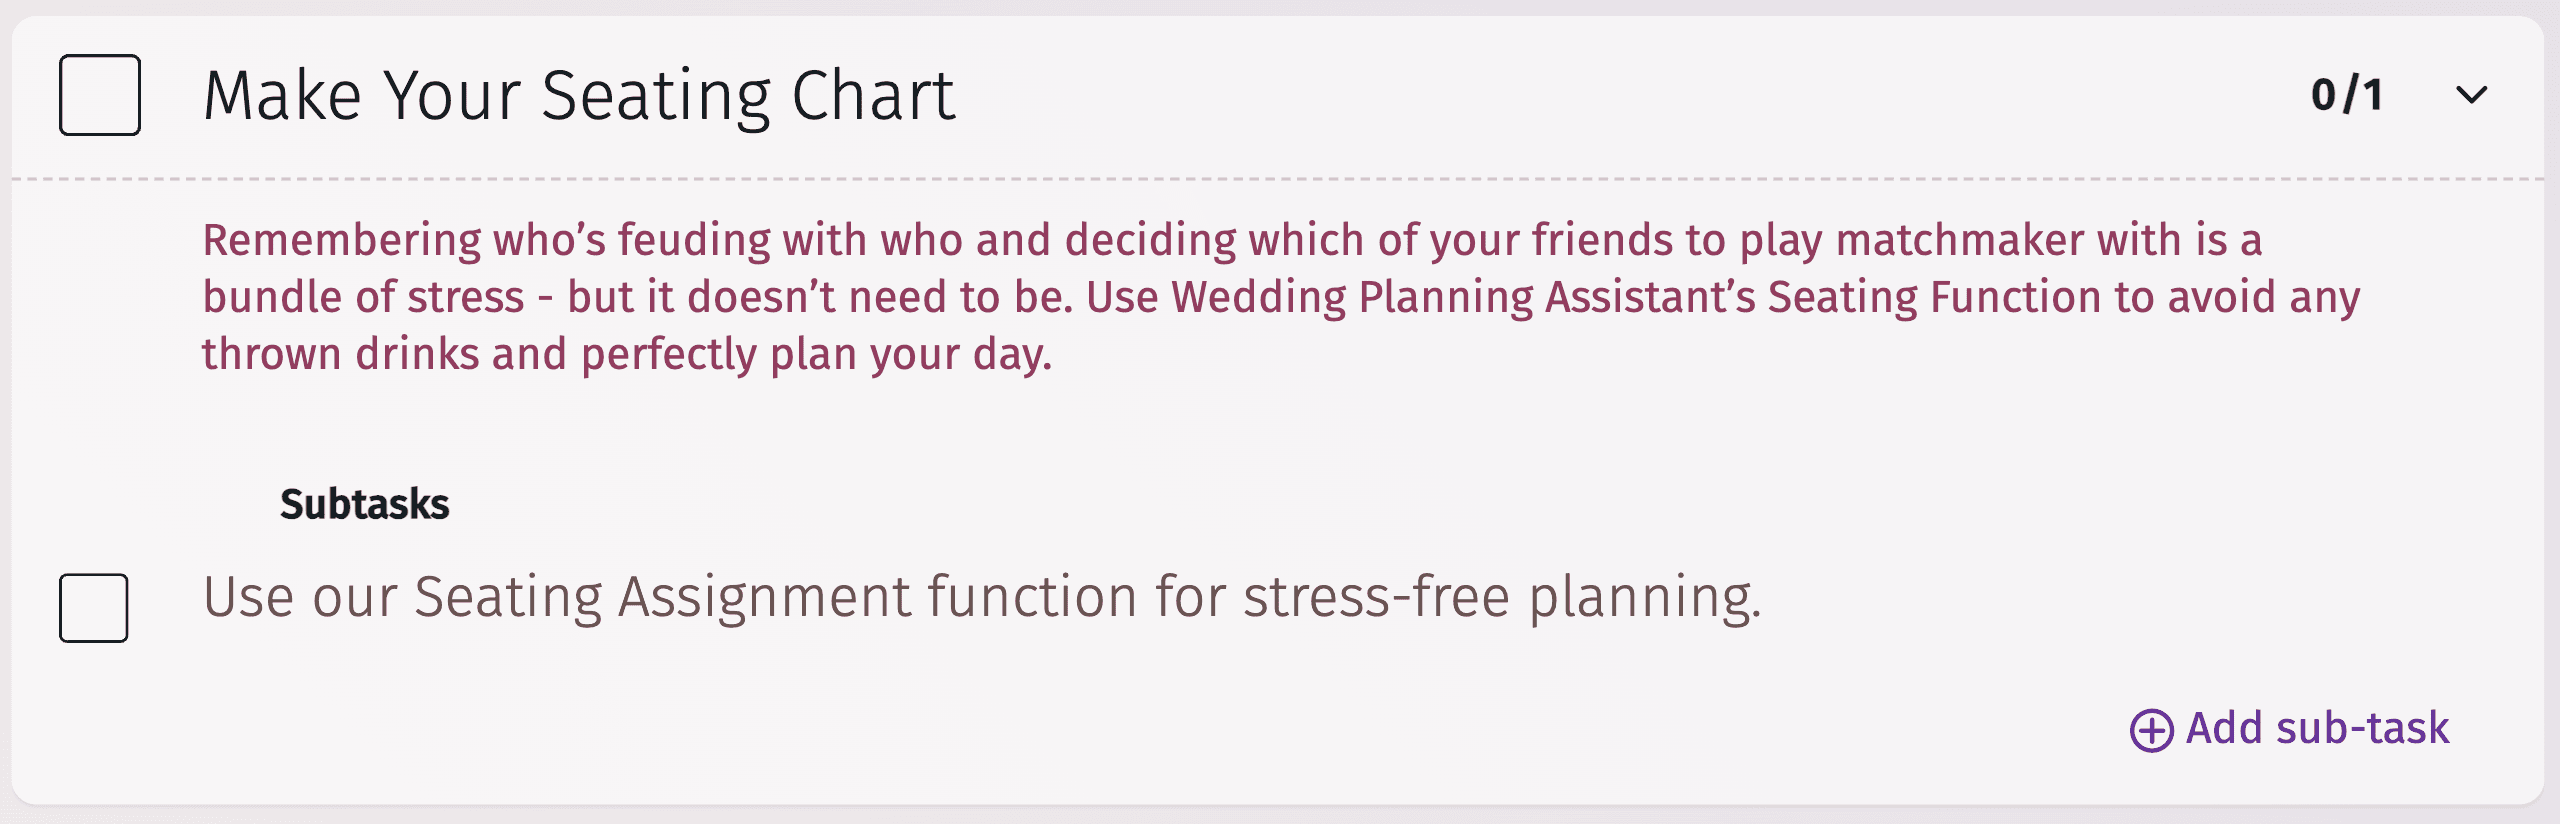Click the "Make Your Seating Chart" title

tap(579, 96)
